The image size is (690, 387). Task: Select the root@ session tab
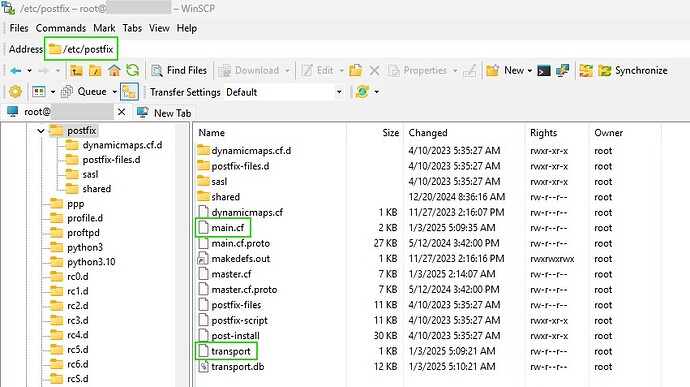click(59, 112)
